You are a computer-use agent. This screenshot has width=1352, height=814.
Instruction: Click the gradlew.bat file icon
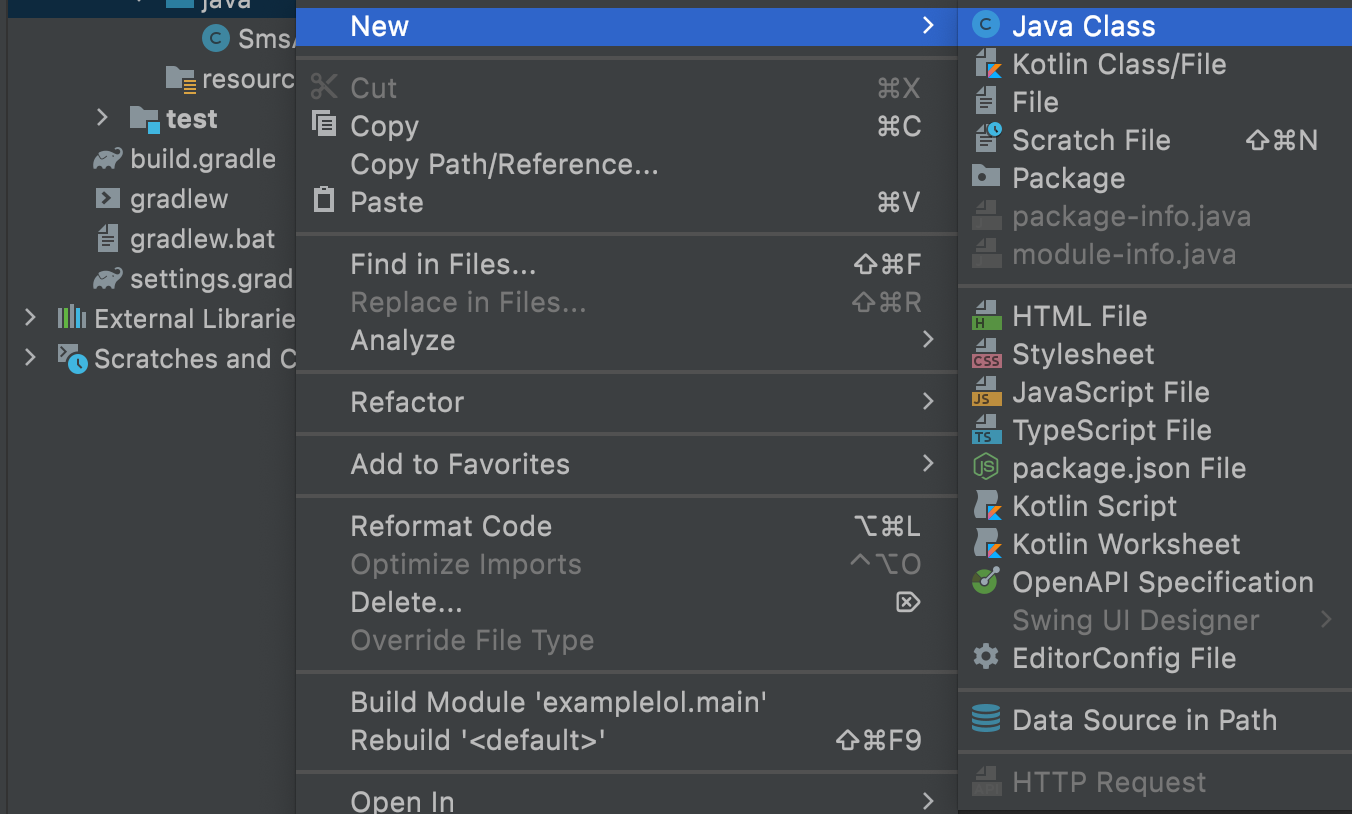click(108, 238)
